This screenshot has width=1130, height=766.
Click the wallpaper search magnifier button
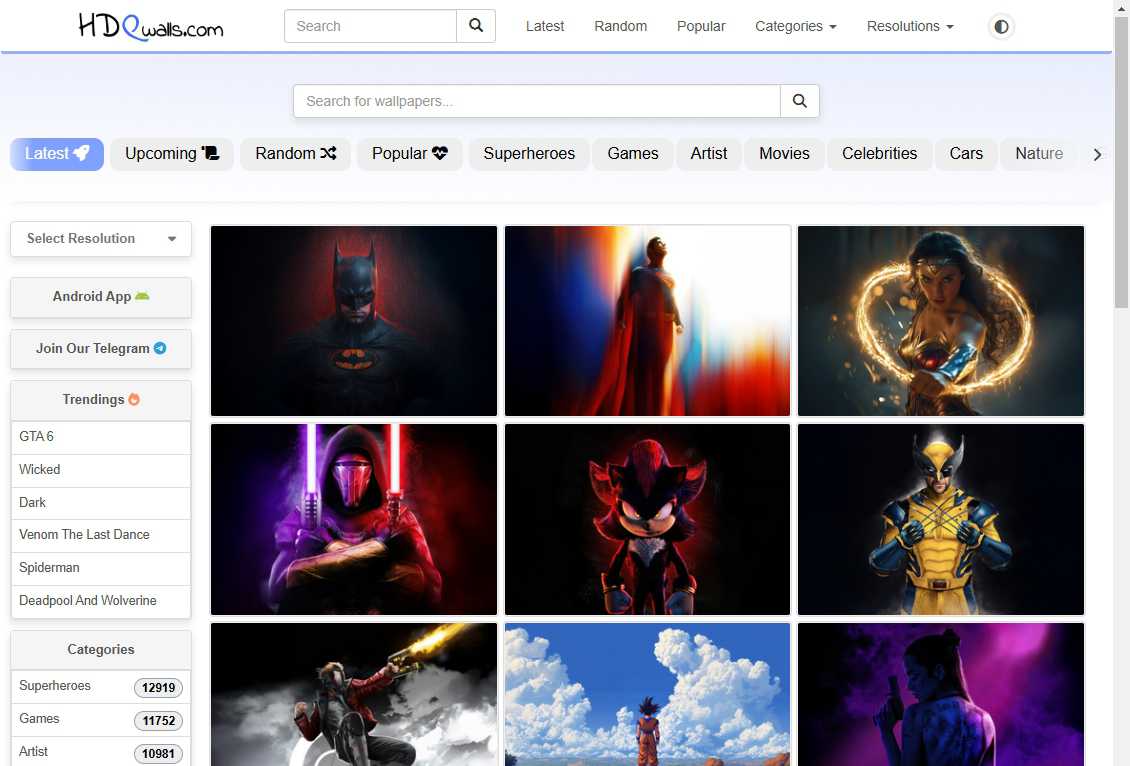(799, 101)
